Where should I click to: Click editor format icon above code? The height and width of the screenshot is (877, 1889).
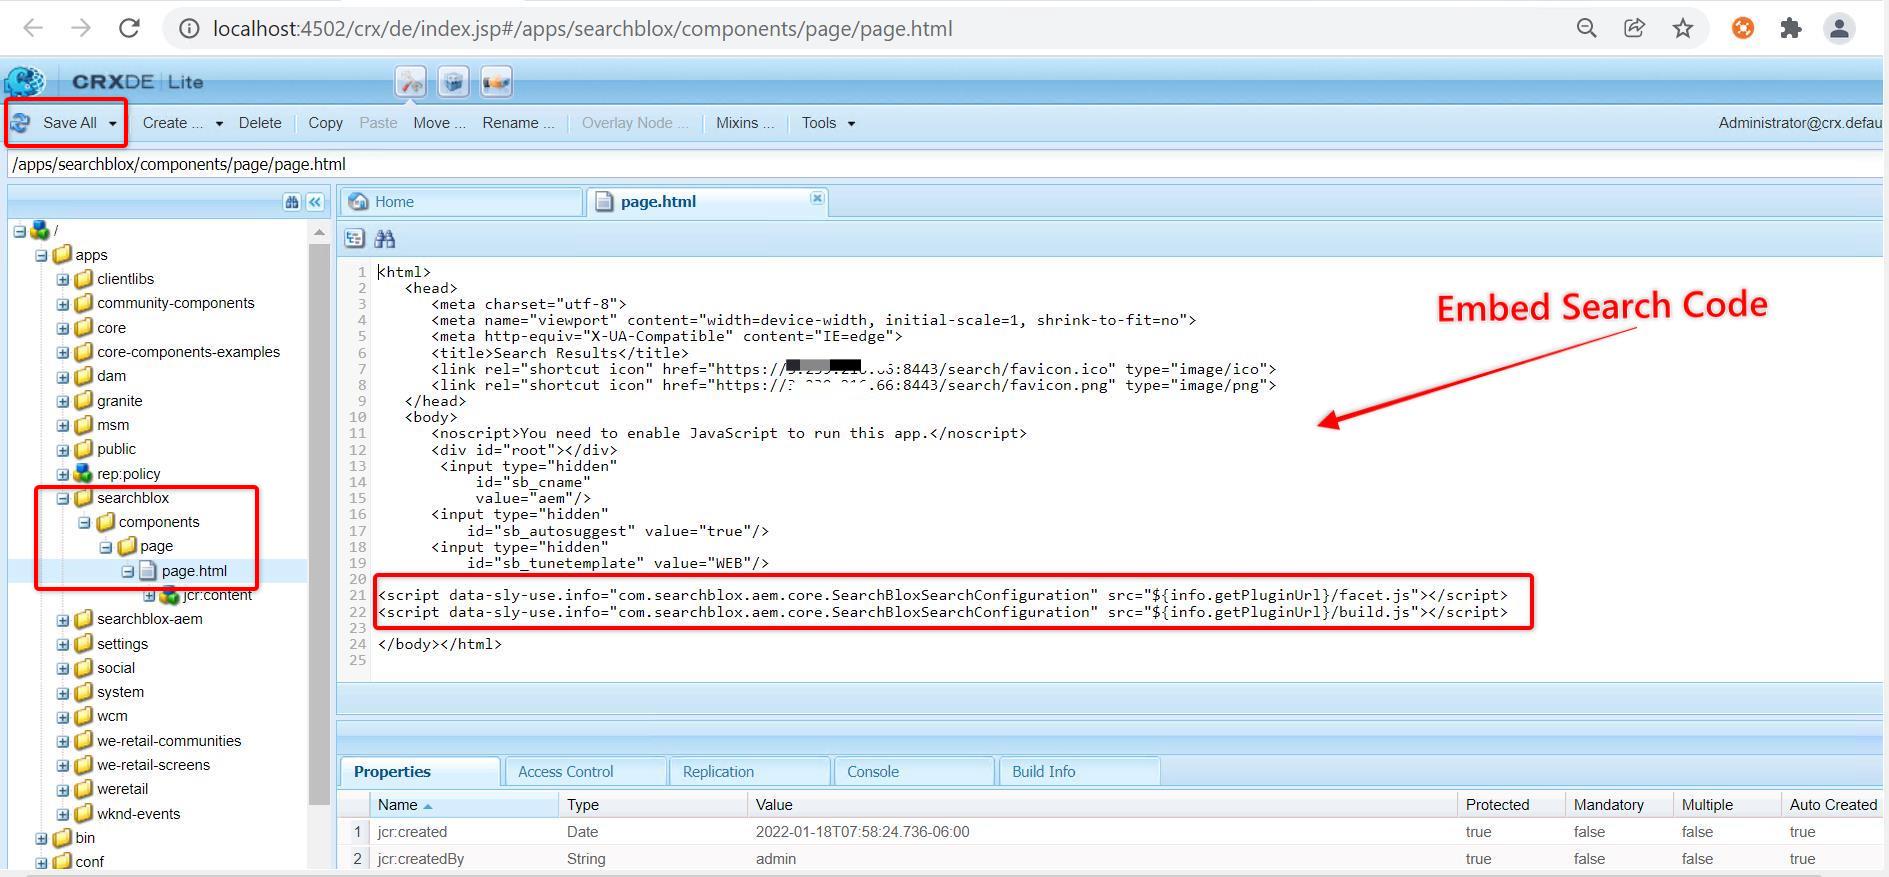click(x=355, y=238)
